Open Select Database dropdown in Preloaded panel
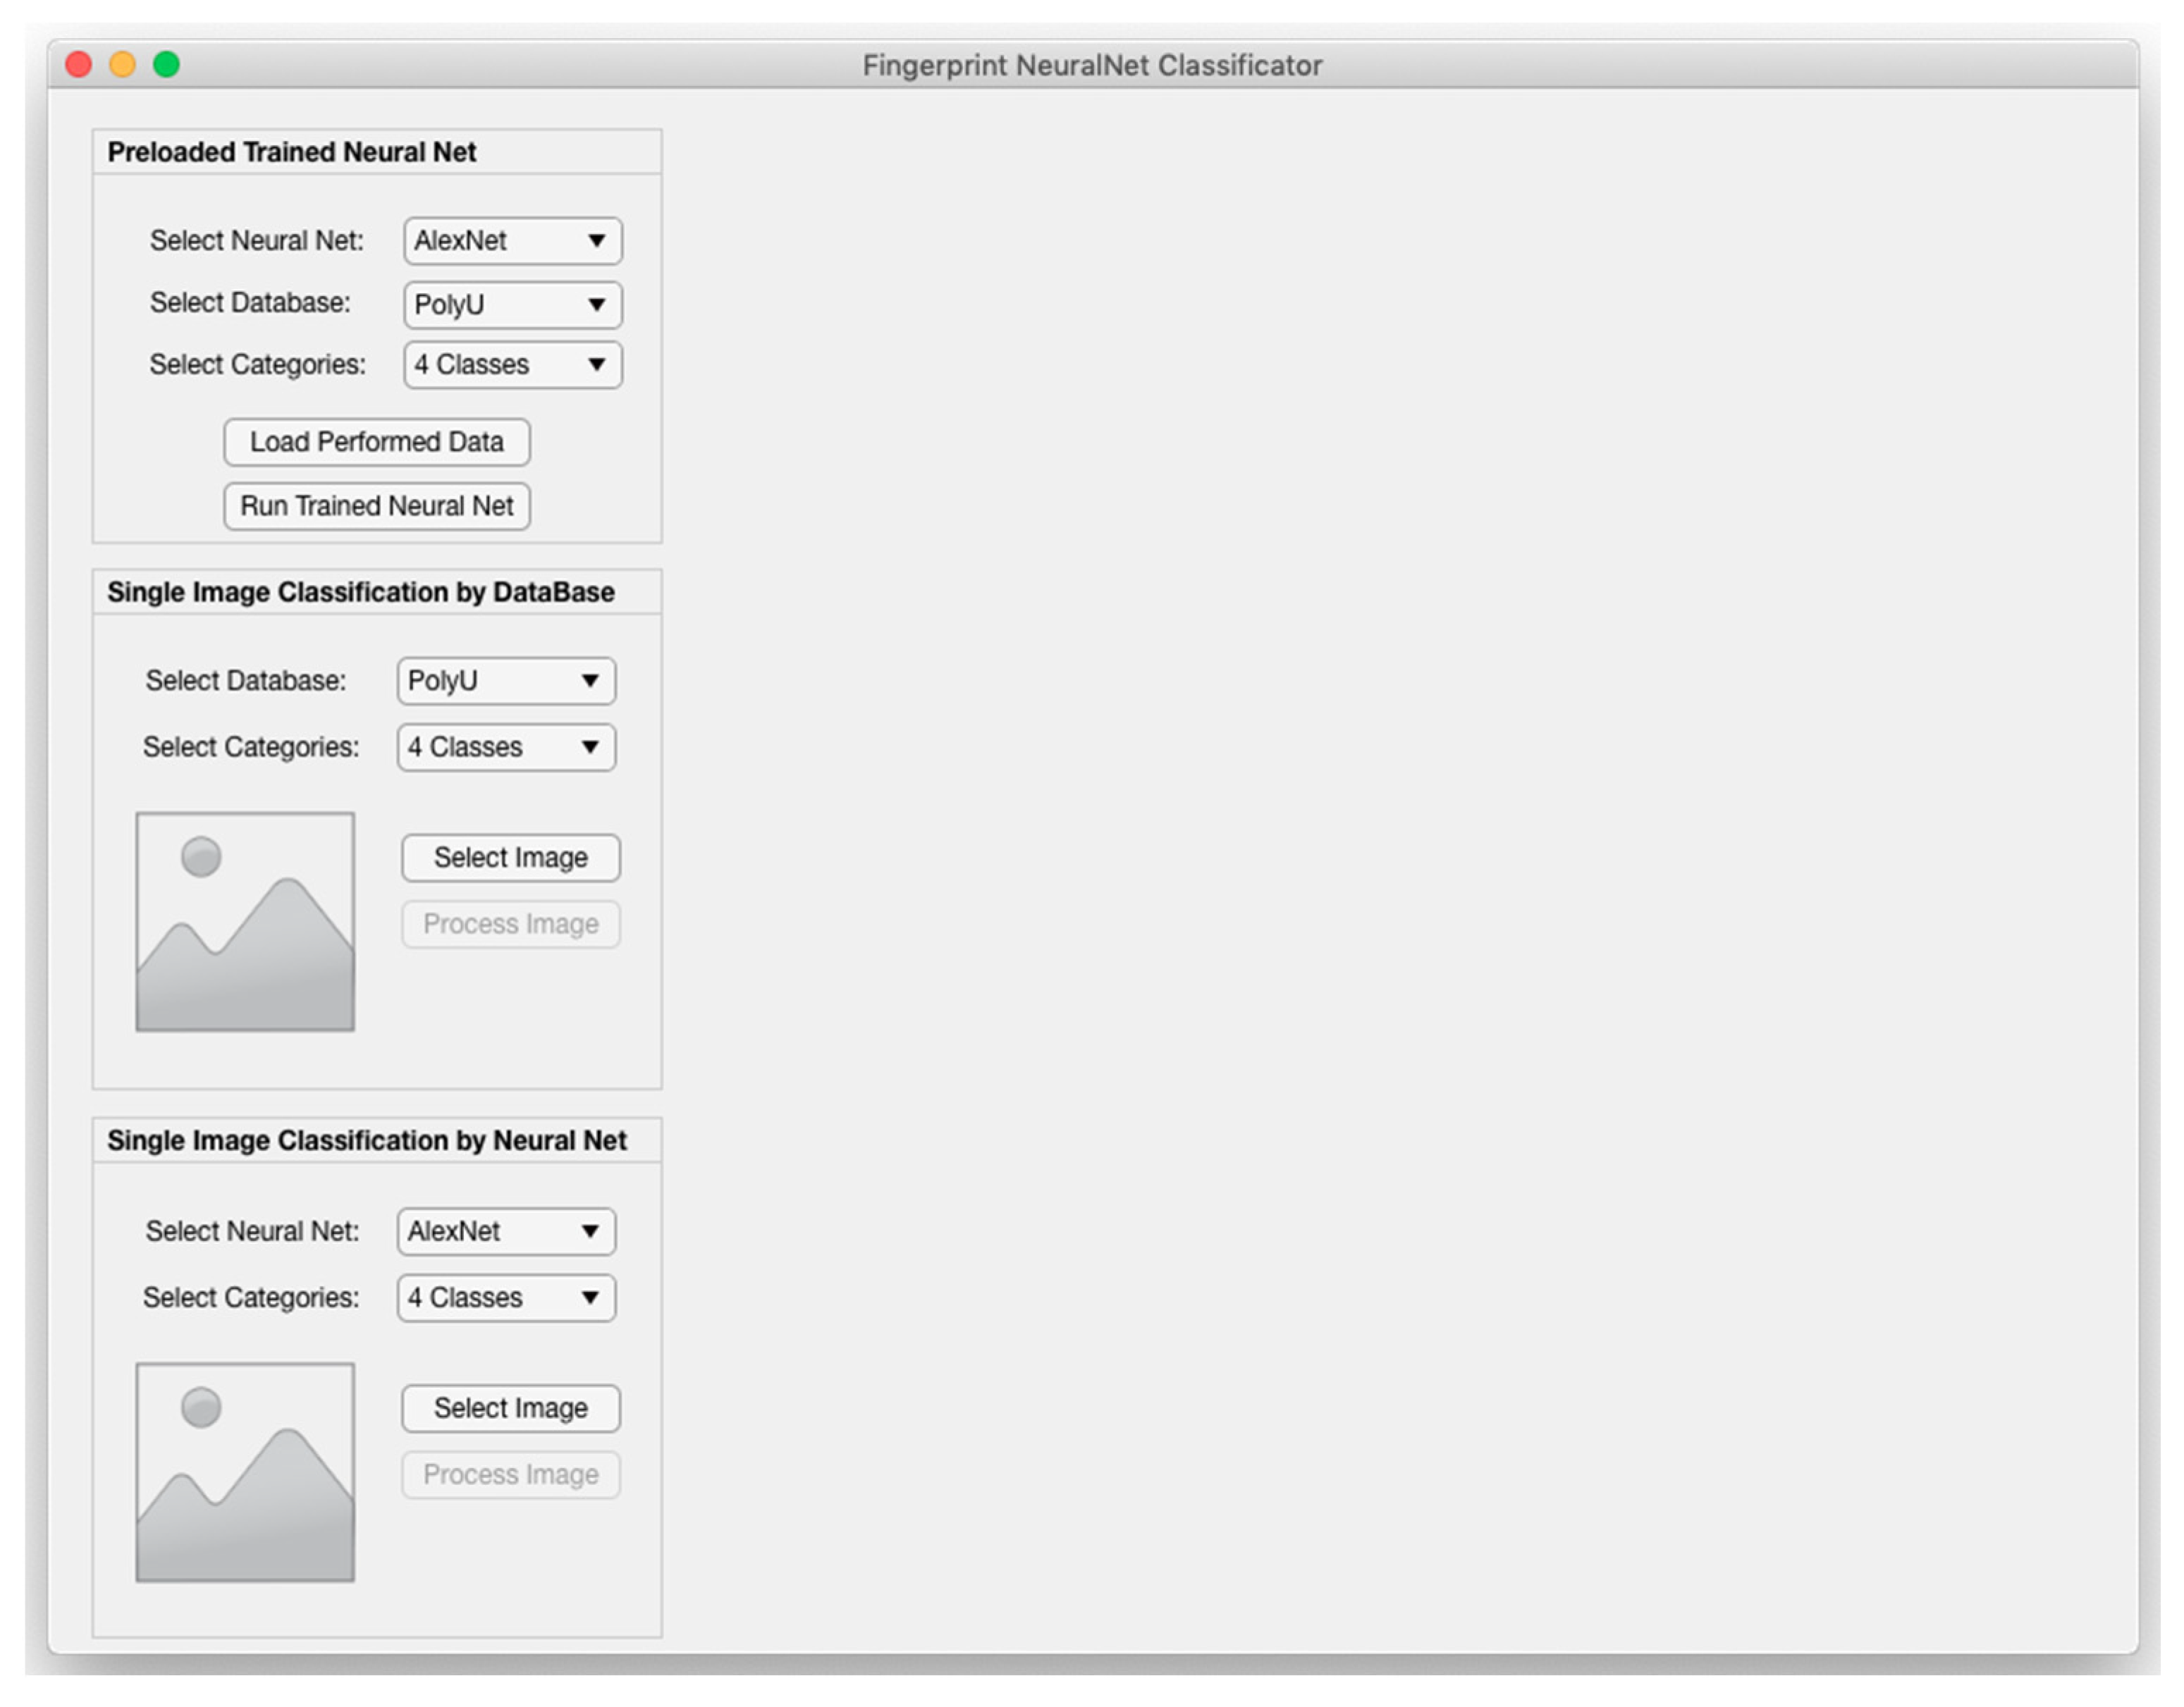This screenshot has width=2184, height=1707. click(512, 304)
